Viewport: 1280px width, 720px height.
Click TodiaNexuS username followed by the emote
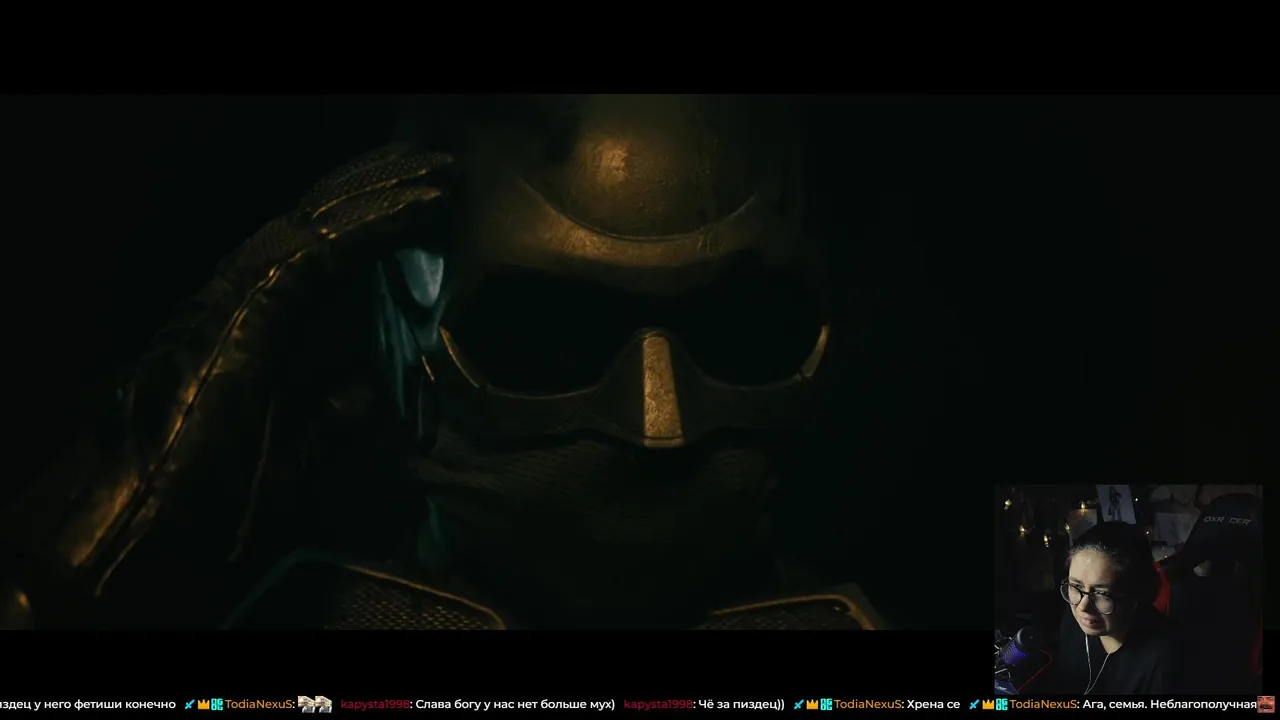pos(258,704)
